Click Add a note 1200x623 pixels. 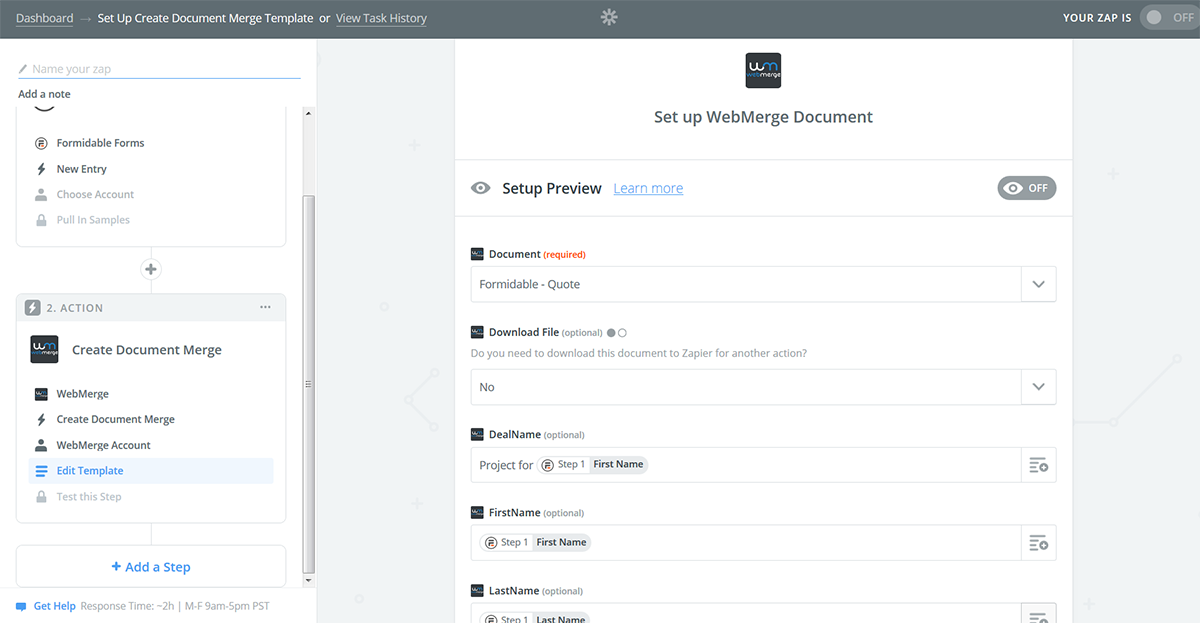click(44, 94)
